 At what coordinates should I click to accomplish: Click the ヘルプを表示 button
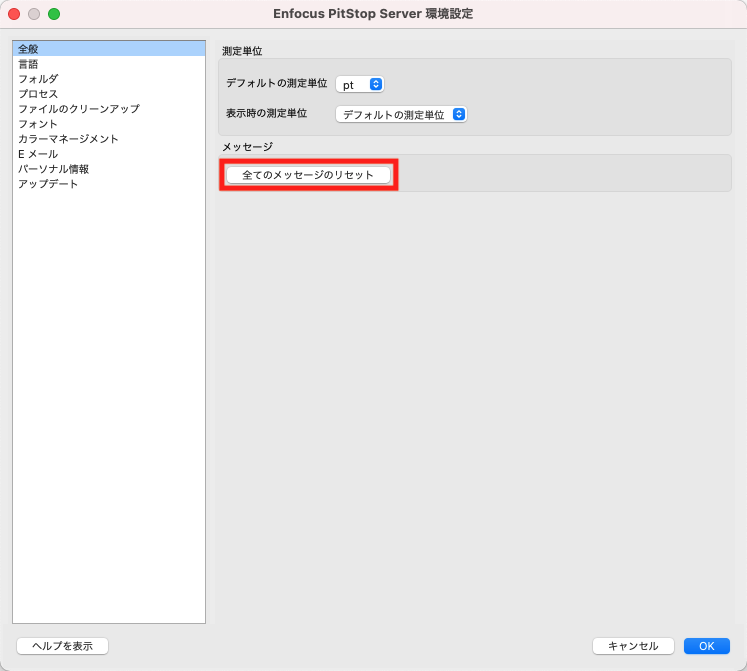[62, 646]
